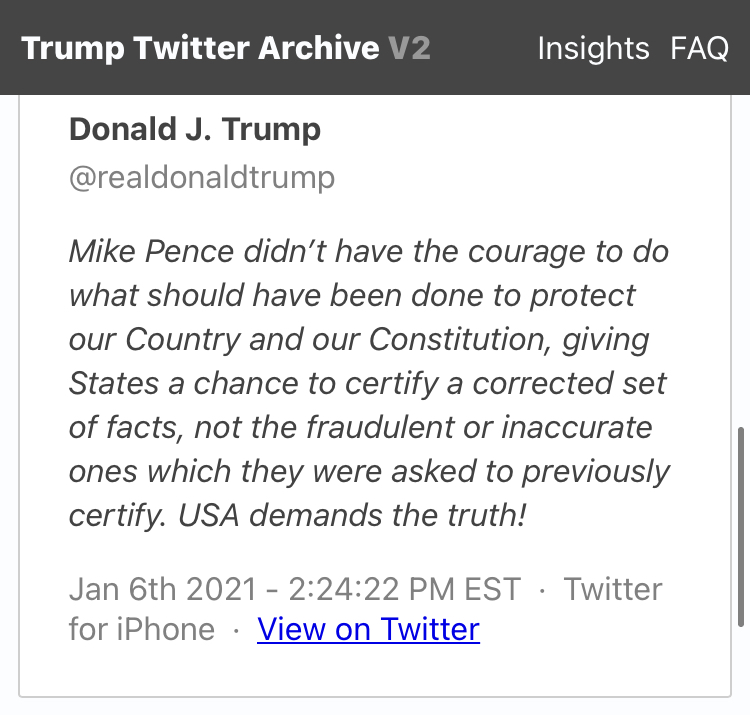Click the V2 version label in header
750x715 pixels.
[x=409, y=48]
